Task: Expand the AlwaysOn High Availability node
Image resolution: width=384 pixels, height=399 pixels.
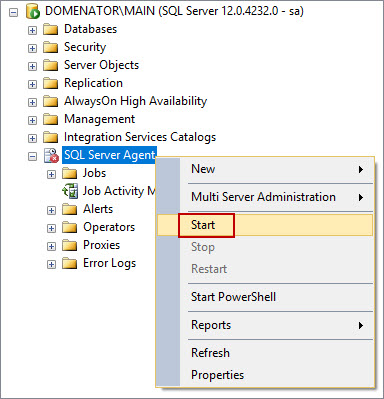Action: pyautogui.click(x=32, y=102)
